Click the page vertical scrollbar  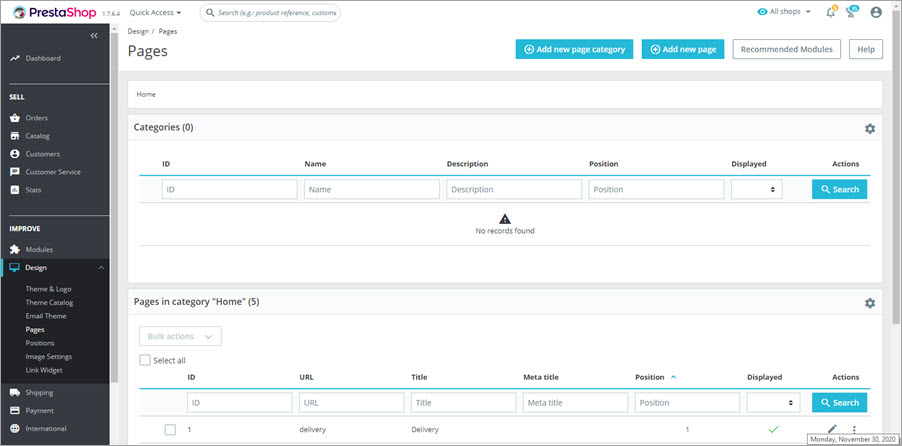pos(895,200)
